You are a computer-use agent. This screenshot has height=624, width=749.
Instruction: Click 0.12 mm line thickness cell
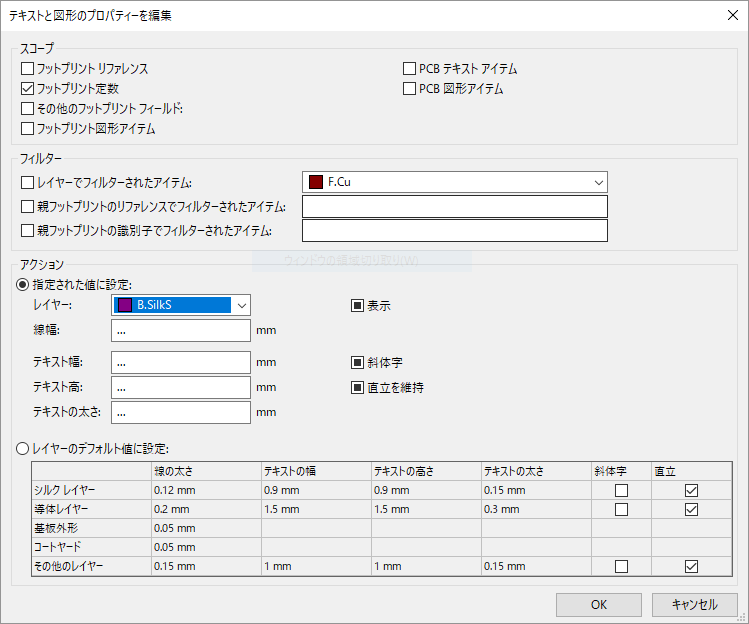coord(206,490)
